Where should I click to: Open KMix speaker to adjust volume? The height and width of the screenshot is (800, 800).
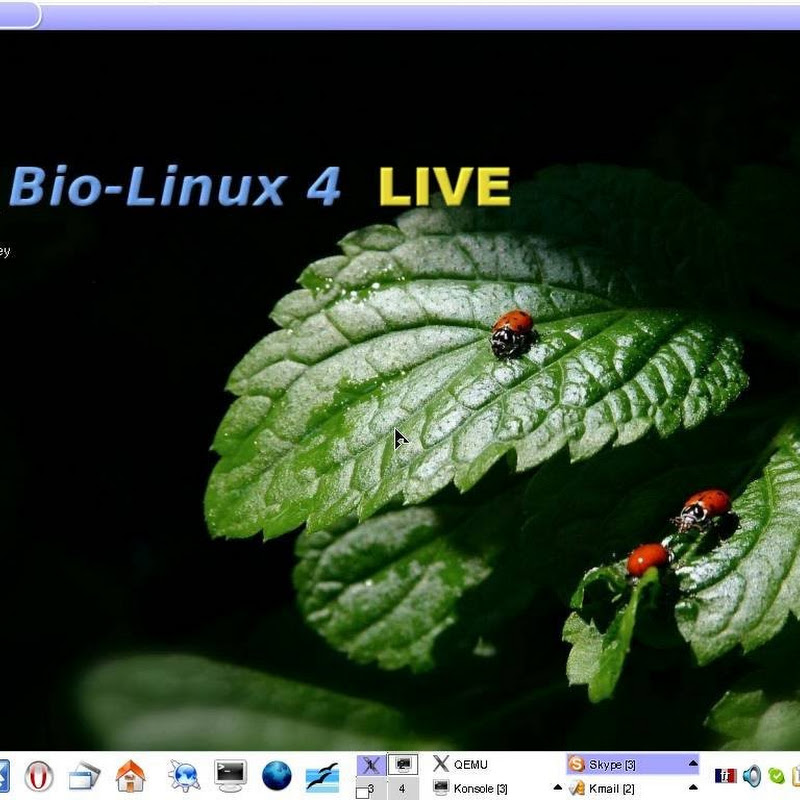pos(752,775)
